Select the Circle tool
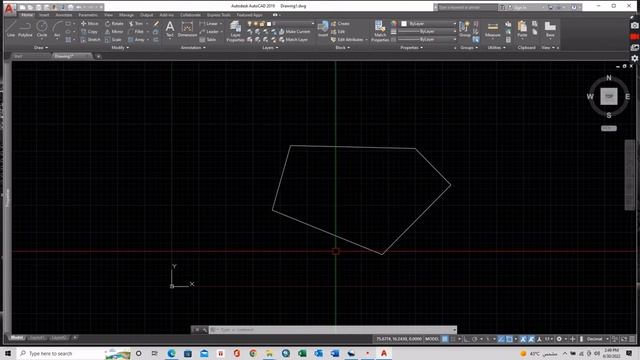 click(x=42, y=29)
